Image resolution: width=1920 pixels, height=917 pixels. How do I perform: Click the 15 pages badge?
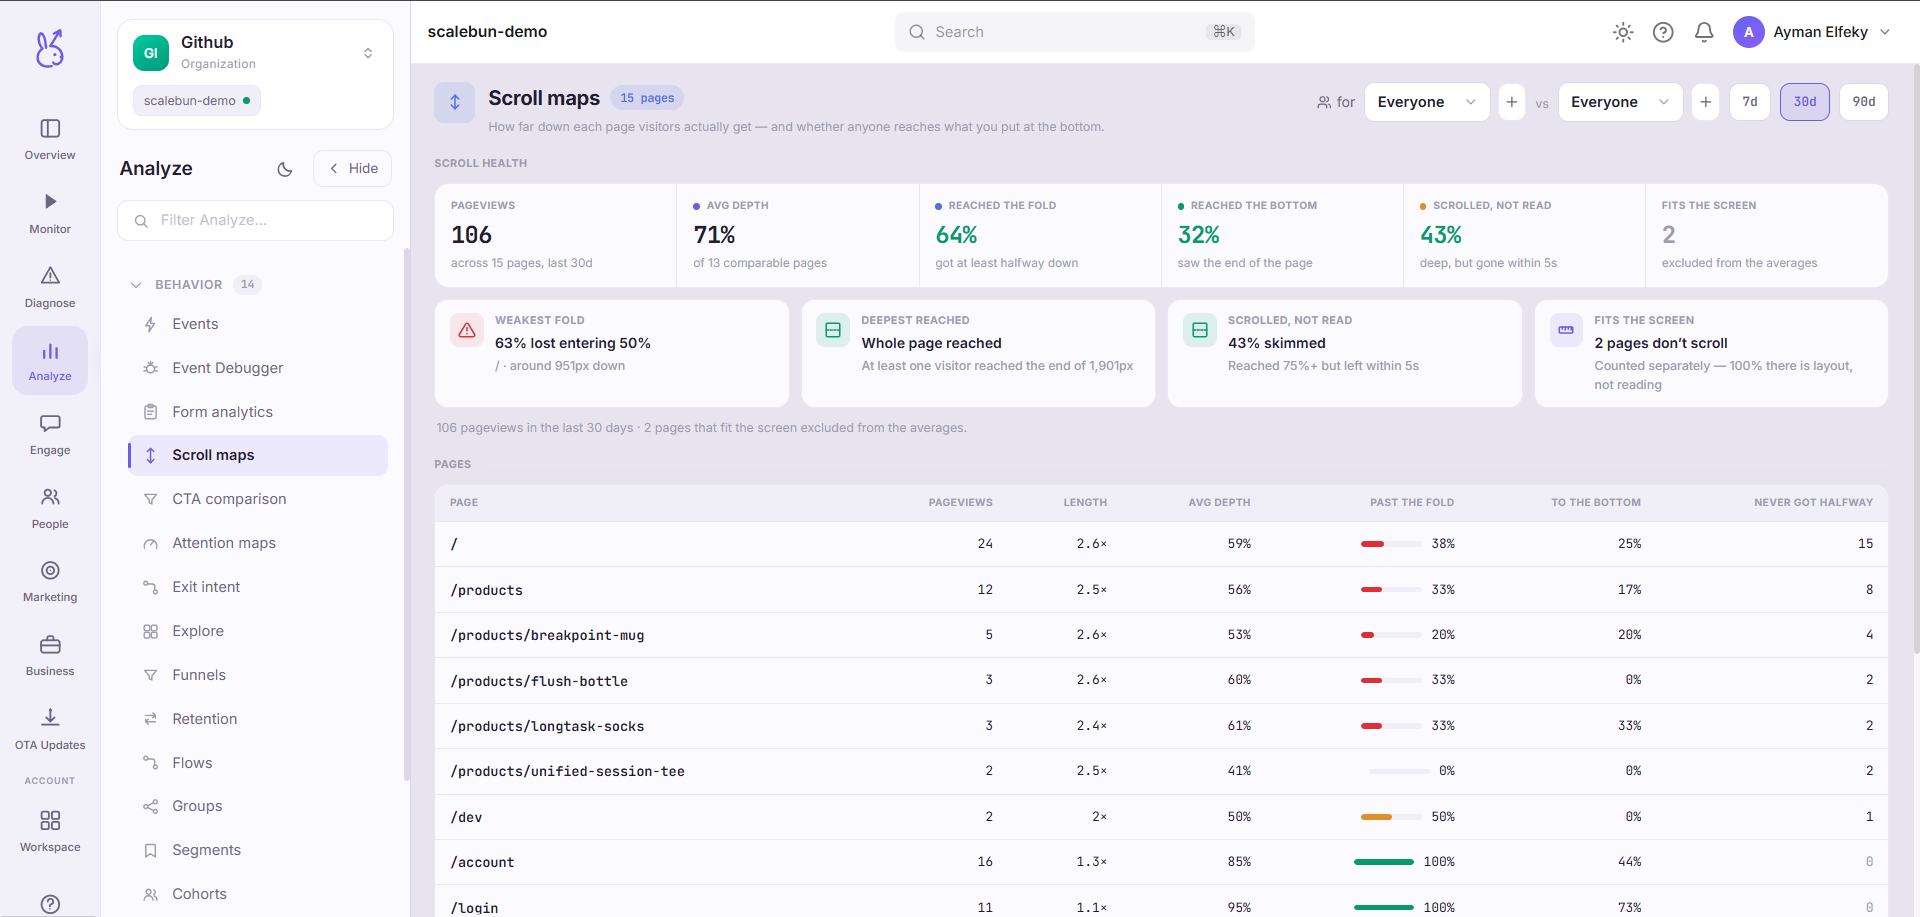tap(647, 98)
